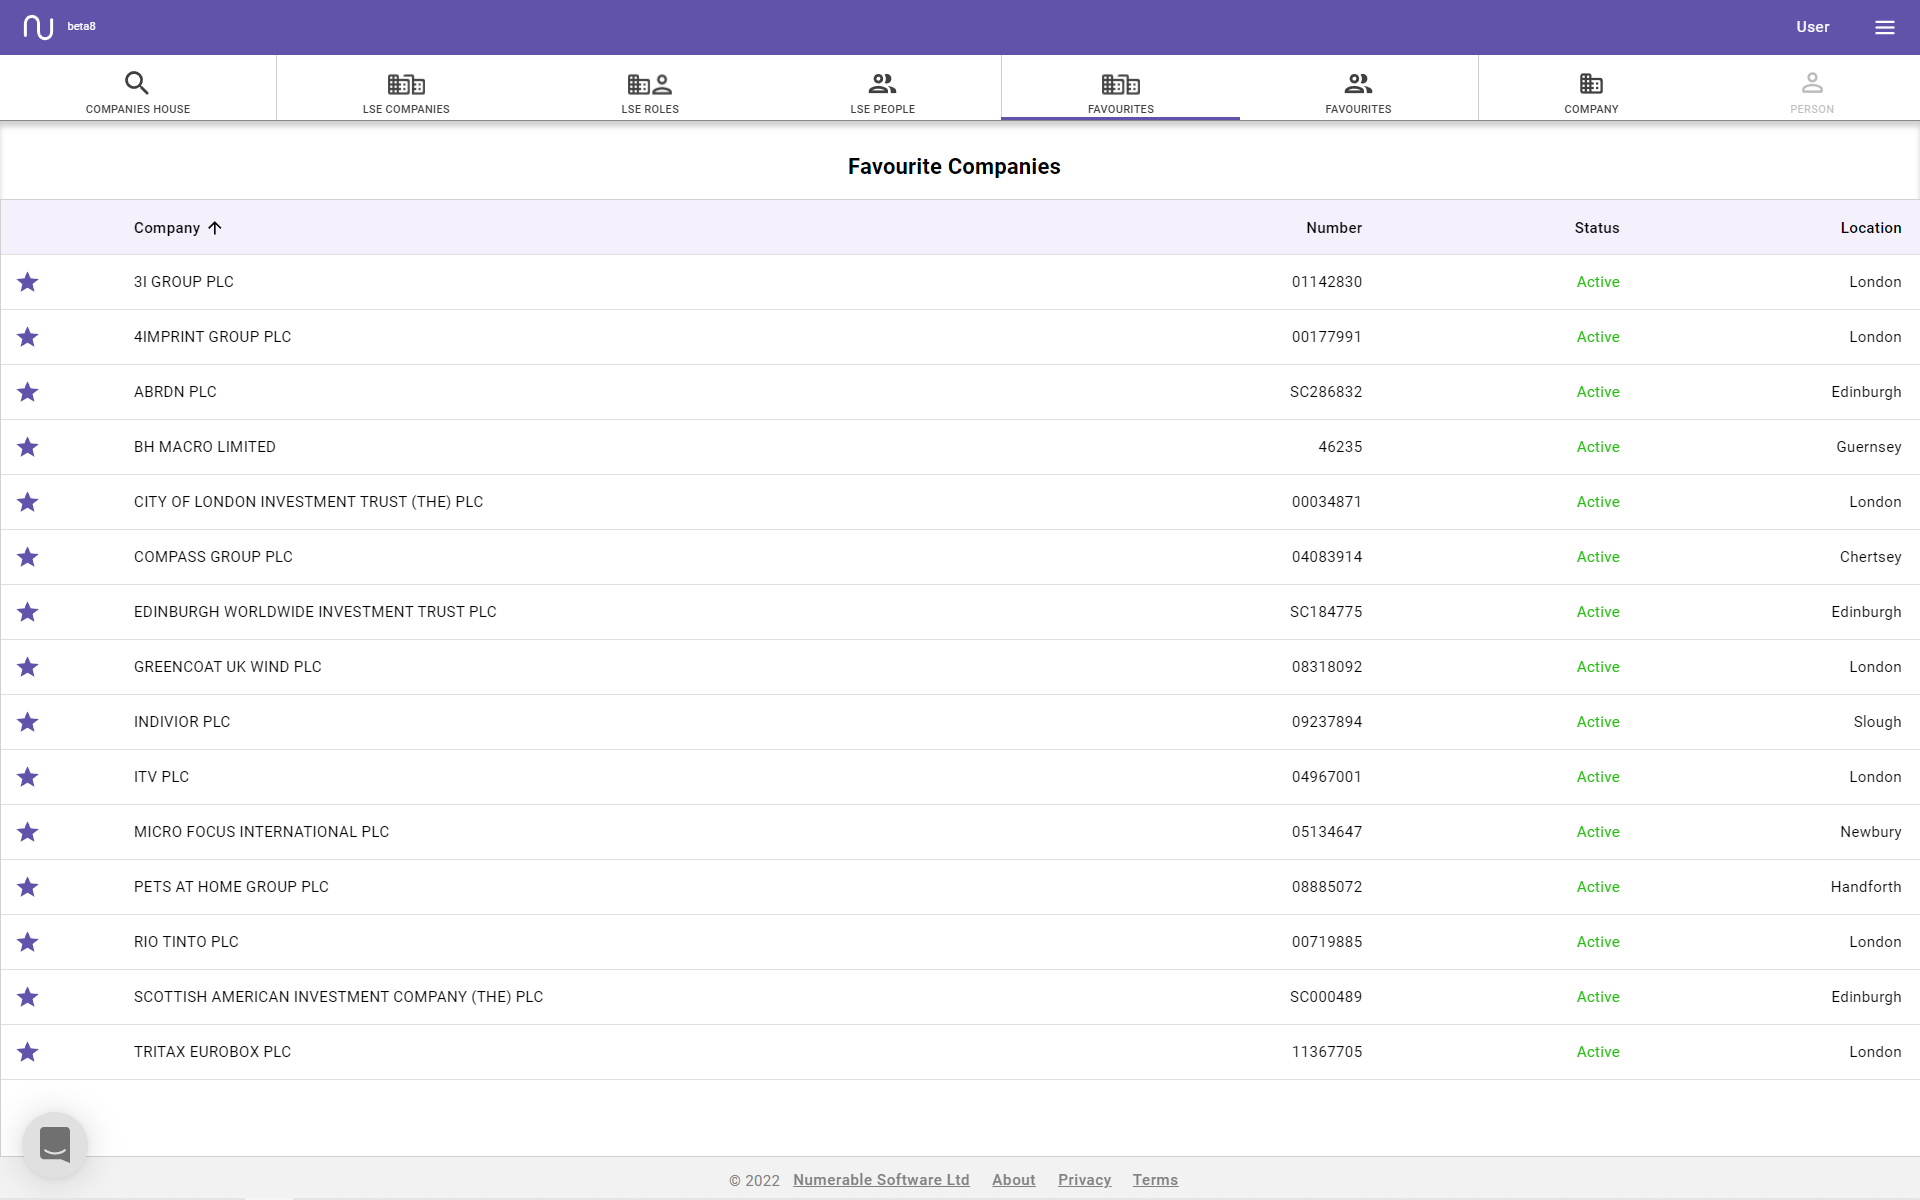Click the Chertsey location cell

click(1870, 557)
